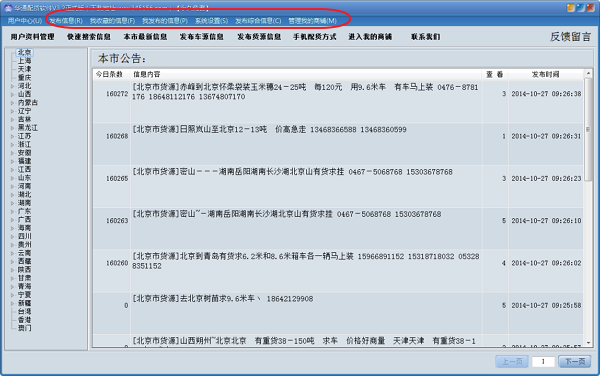600x376 pixels.
Task: Open the 我发布的信息(P) menu
Action: pos(165,21)
